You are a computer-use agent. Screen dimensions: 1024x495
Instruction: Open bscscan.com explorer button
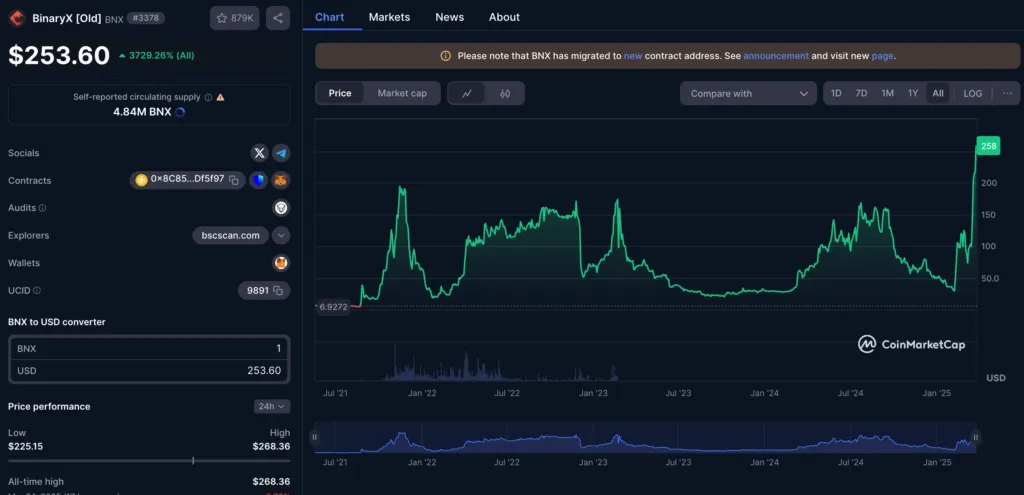(x=231, y=235)
